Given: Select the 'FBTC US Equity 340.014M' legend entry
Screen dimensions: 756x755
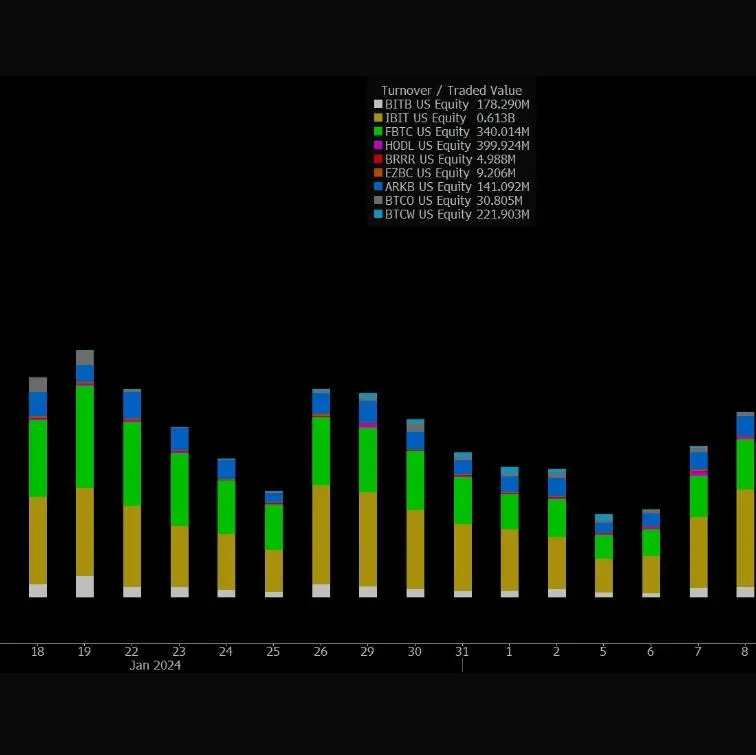Looking at the screenshot, I should [452, 132].
